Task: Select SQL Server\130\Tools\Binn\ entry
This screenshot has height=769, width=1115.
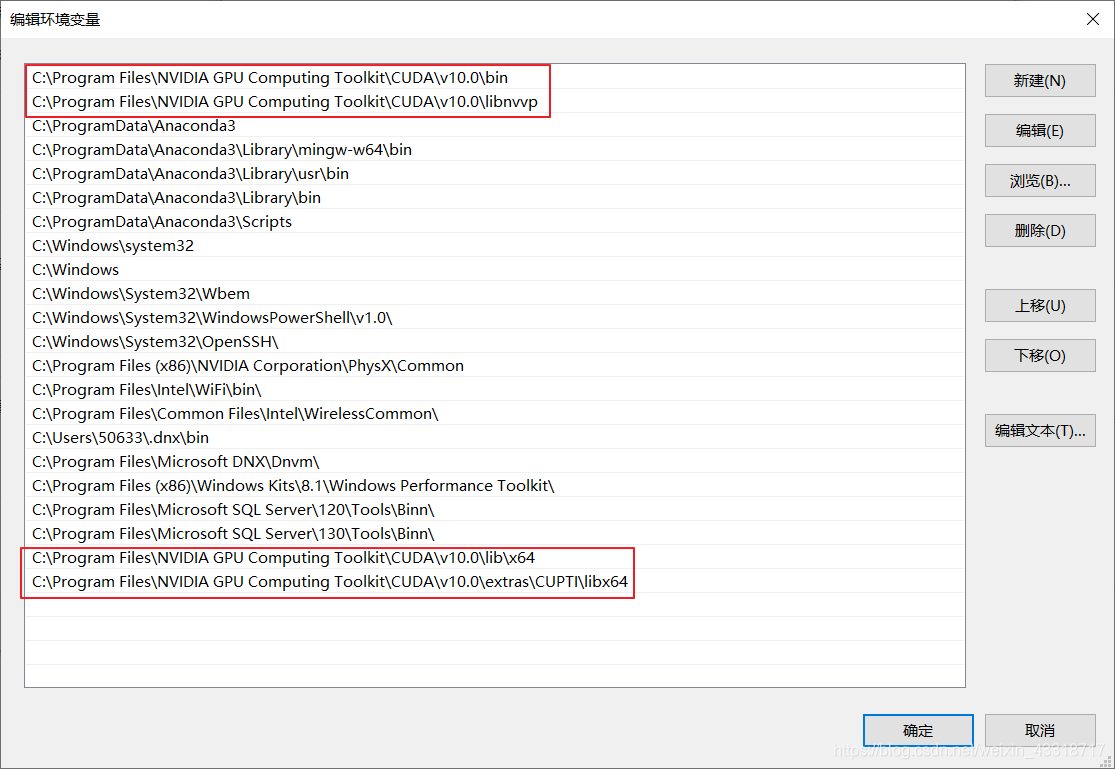Action: pos(495,534)
